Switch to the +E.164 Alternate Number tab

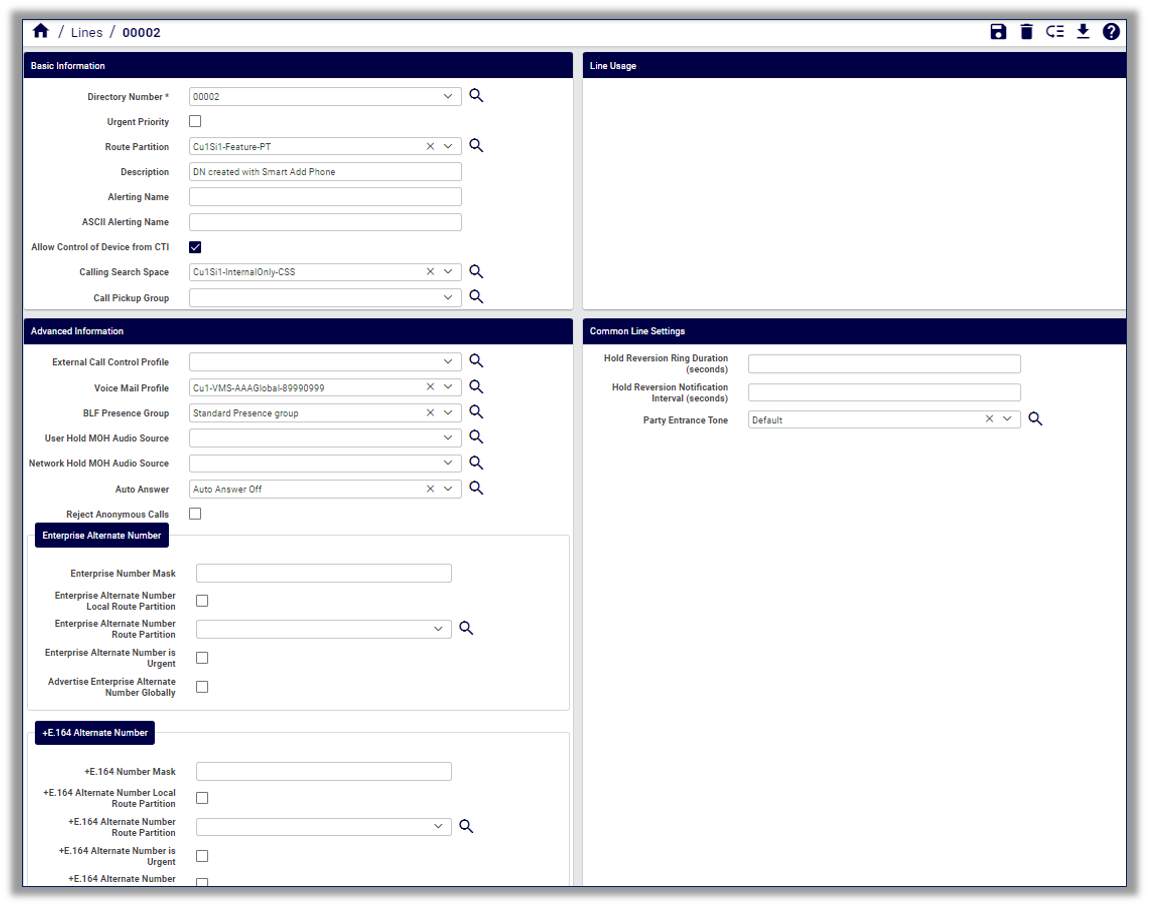tap(94, 732)
